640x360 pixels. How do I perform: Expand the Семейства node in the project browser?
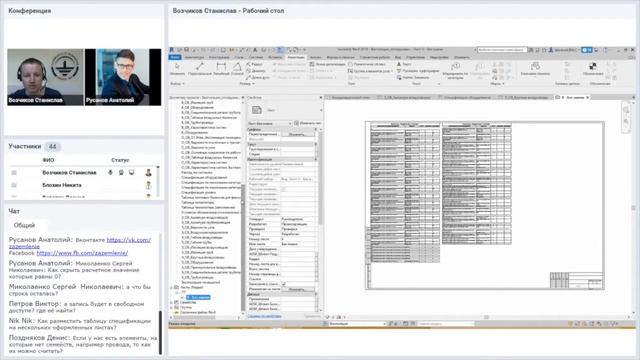click(x=171, y=302)
